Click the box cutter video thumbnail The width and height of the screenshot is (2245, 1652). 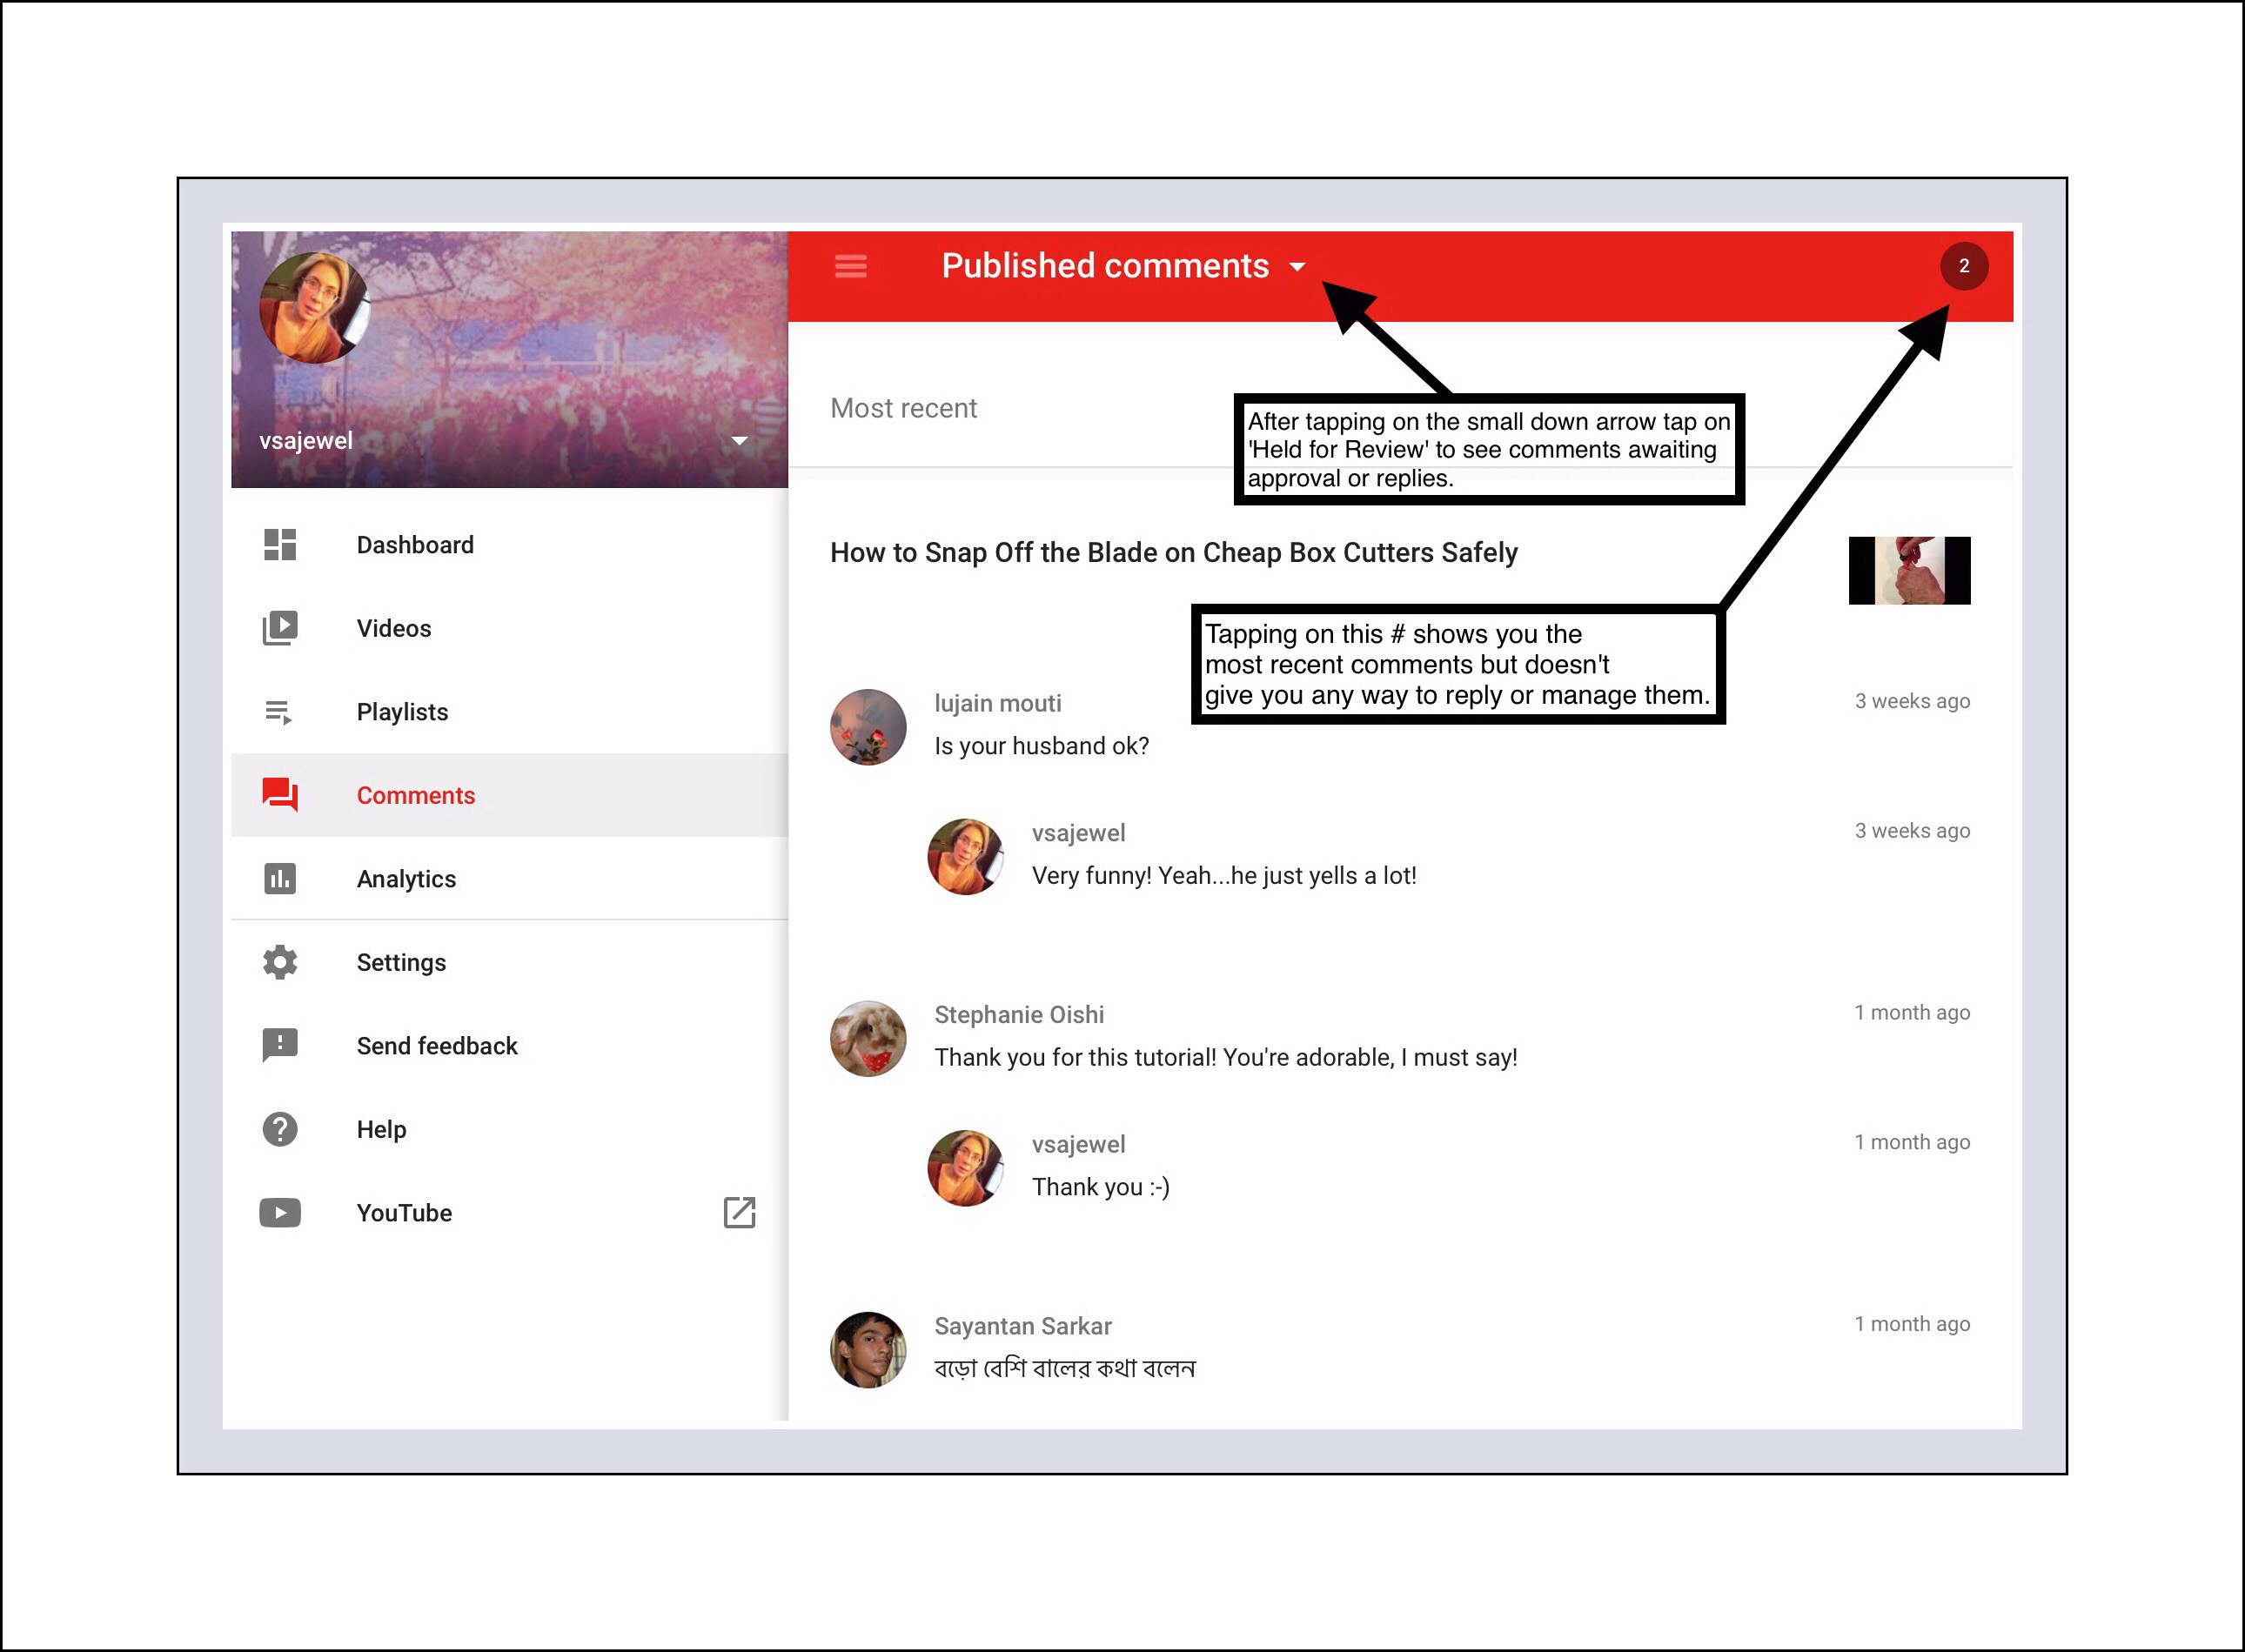(1908, 570)
